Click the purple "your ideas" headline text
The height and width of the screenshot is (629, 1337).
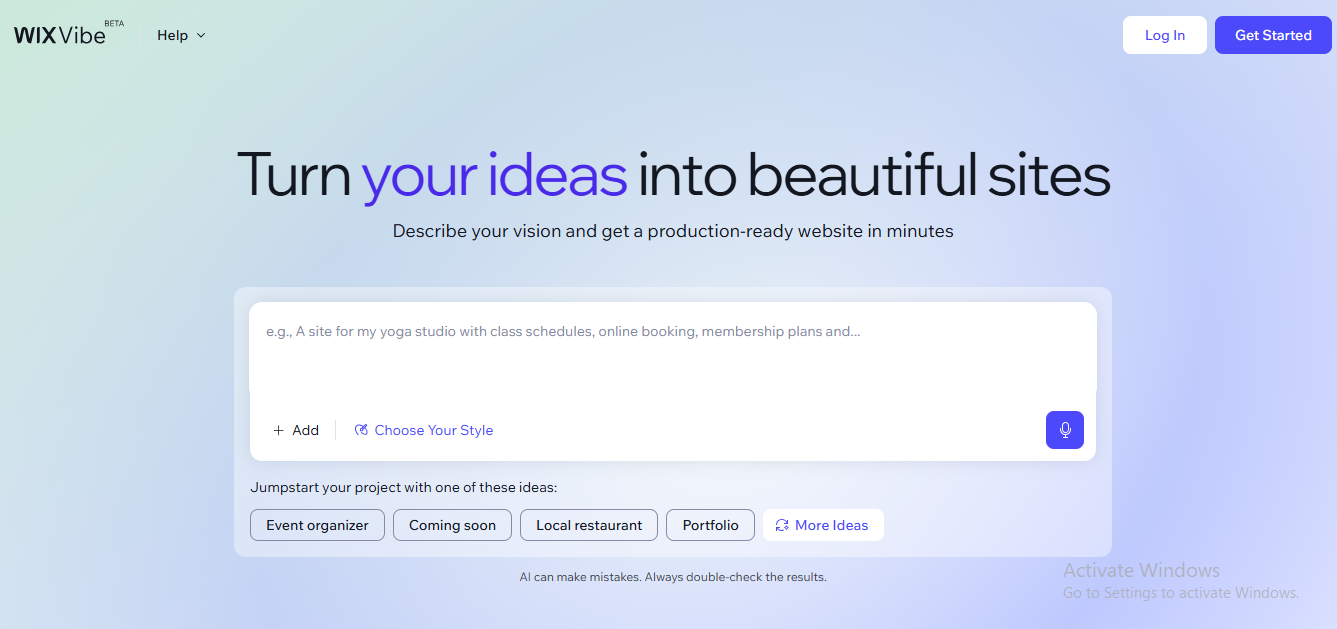pos(494,174)
